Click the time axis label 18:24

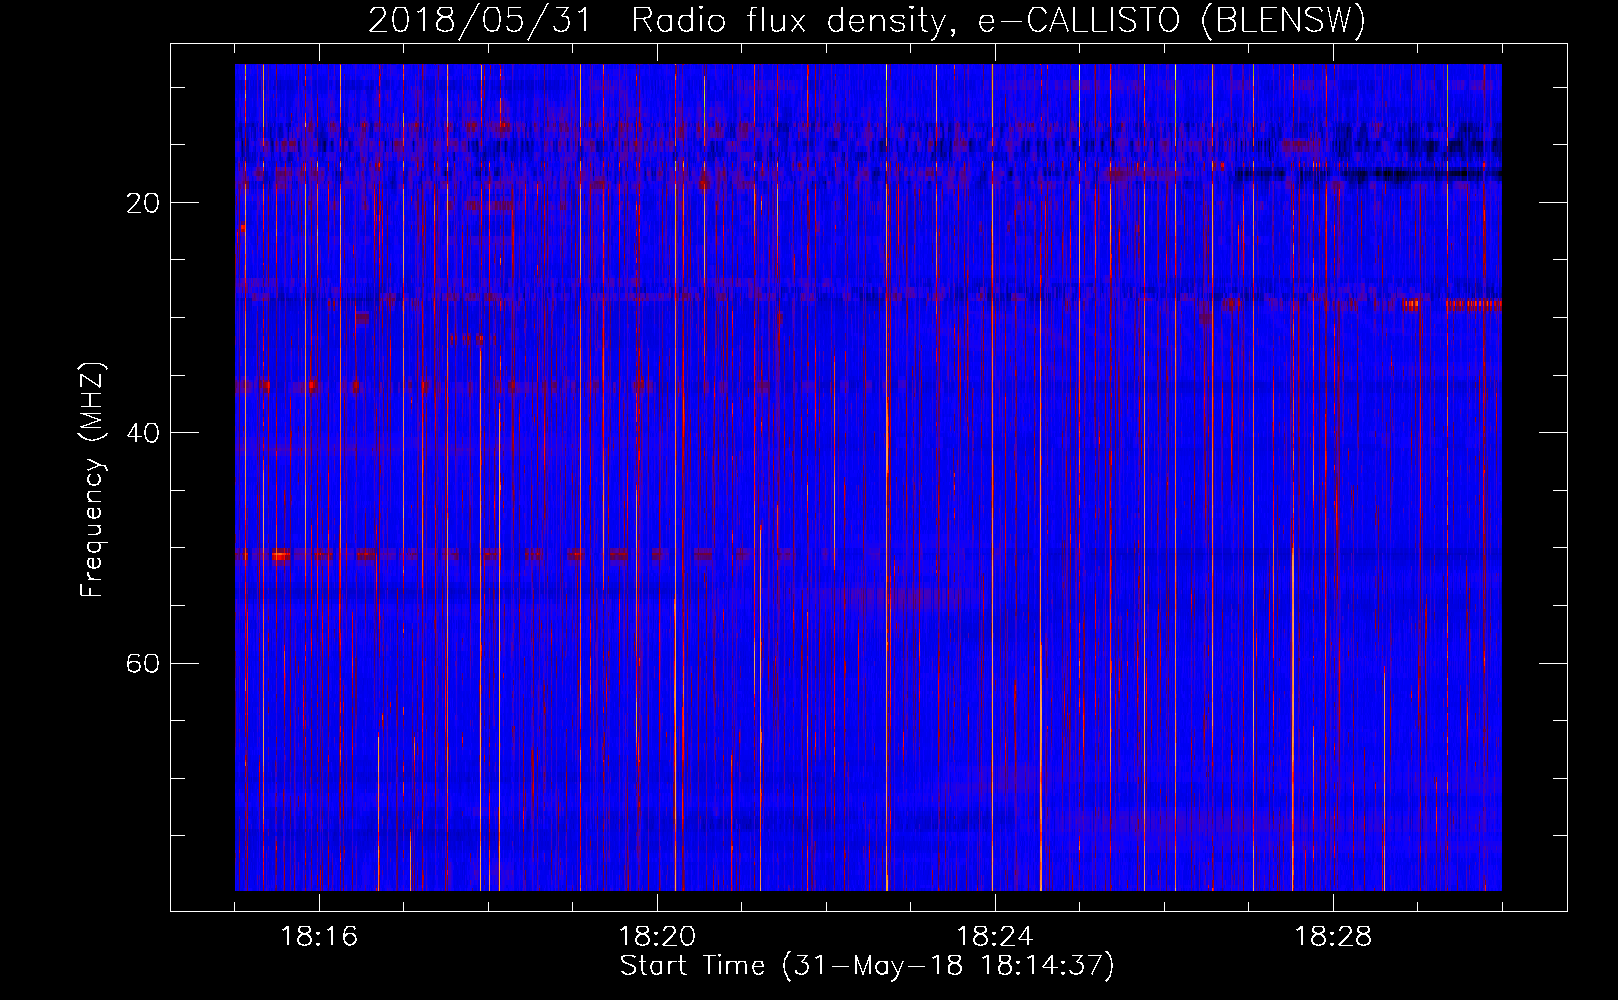[x=995, y=937]
